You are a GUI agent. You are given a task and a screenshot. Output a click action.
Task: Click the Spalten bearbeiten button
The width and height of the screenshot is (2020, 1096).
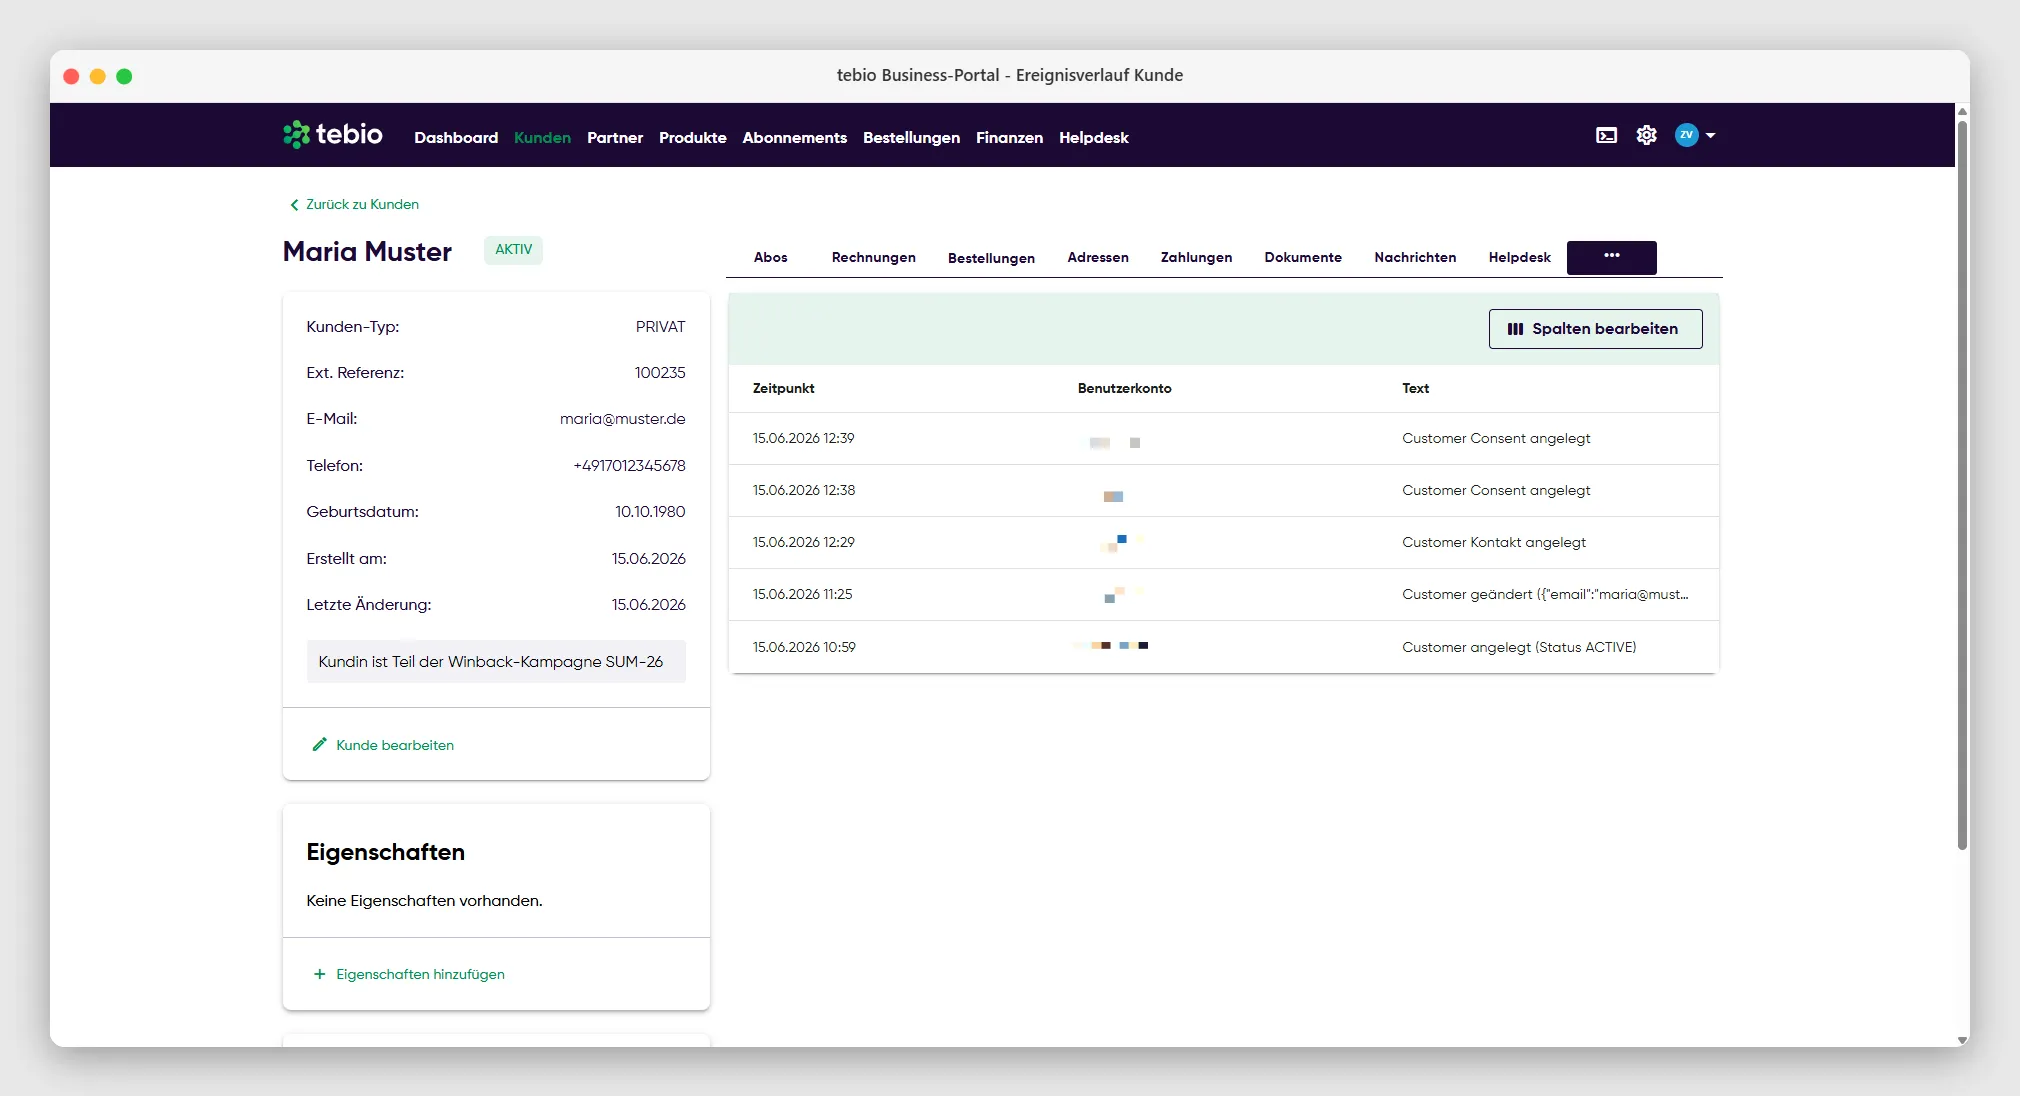pyautogui.click(x=1595, y=329)
